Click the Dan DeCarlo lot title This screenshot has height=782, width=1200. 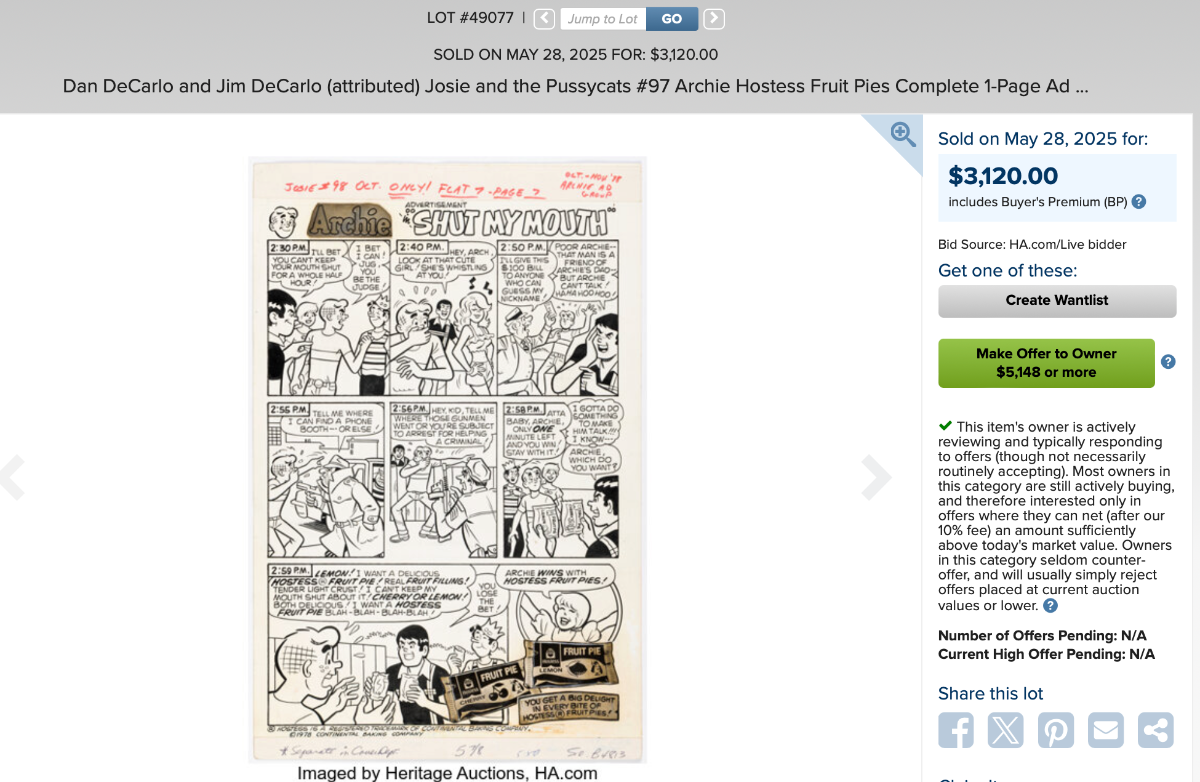(575, 86)
